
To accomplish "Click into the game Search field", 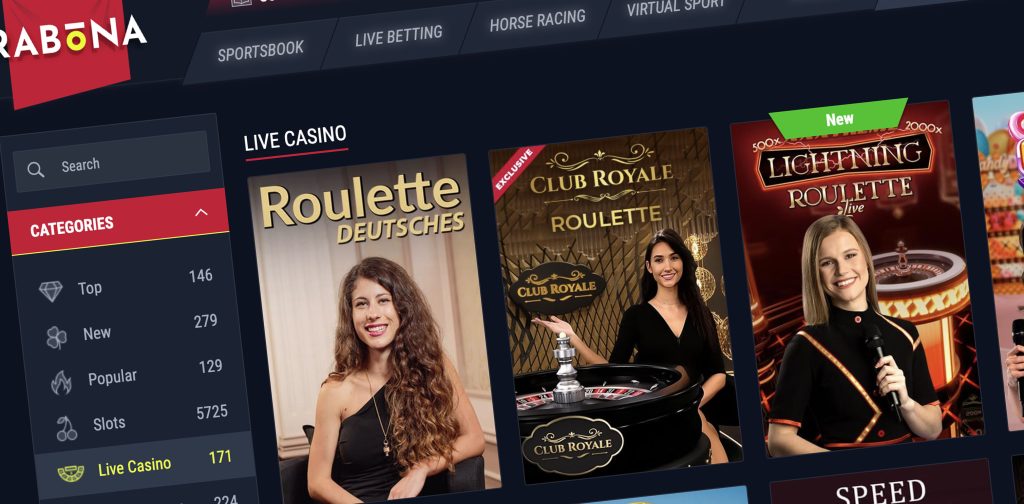I will click(x=112, y=162).
